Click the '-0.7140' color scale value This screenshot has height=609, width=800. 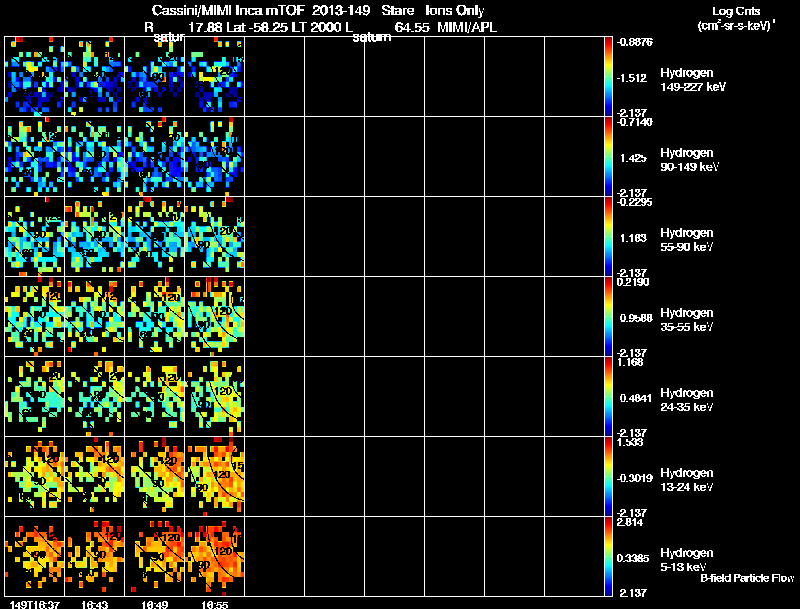tap(634, 122)
